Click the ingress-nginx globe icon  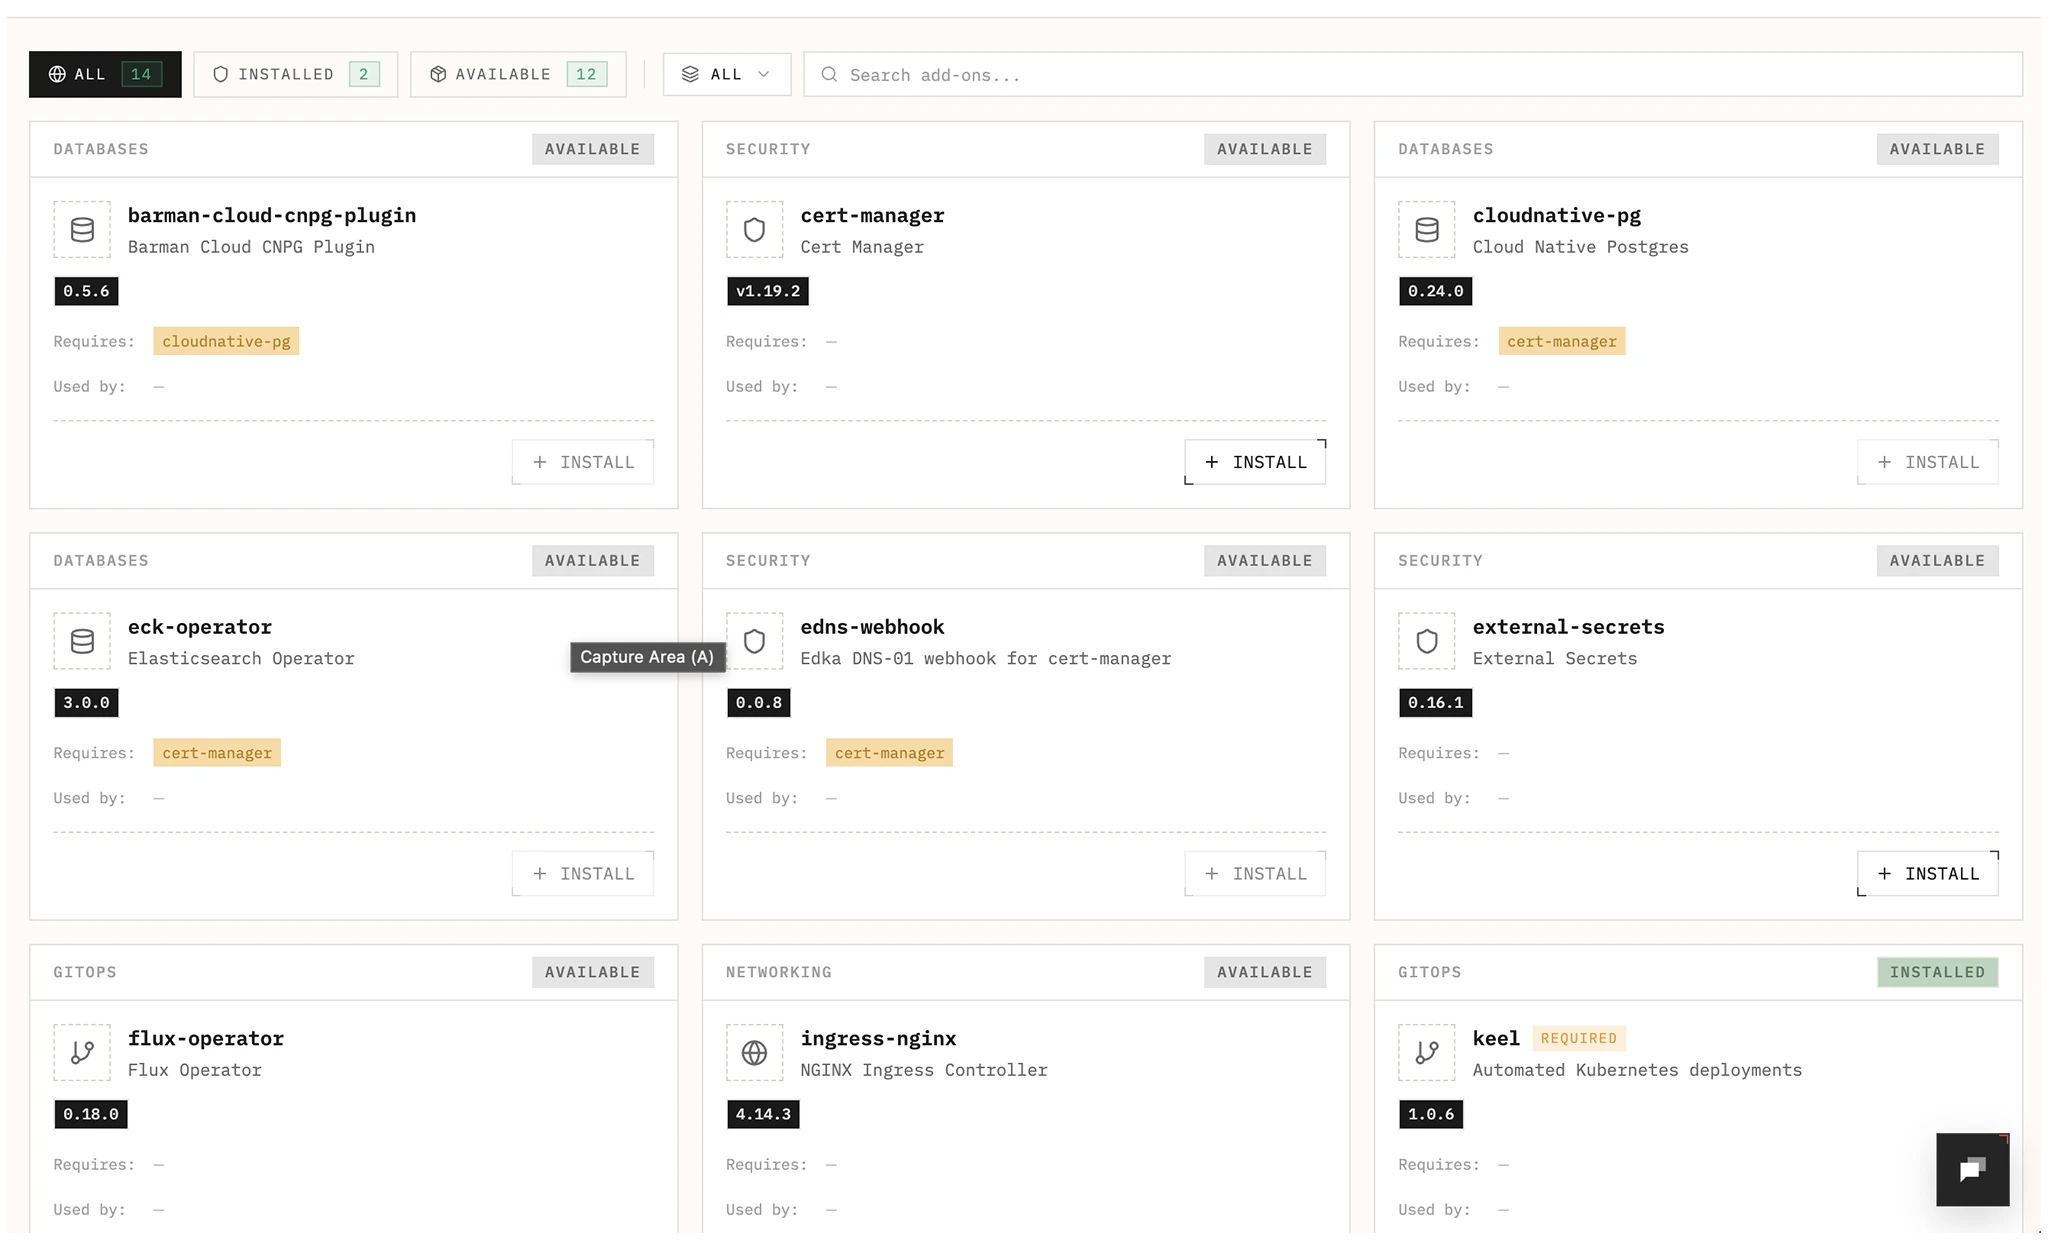click(x=754, y=1053)
